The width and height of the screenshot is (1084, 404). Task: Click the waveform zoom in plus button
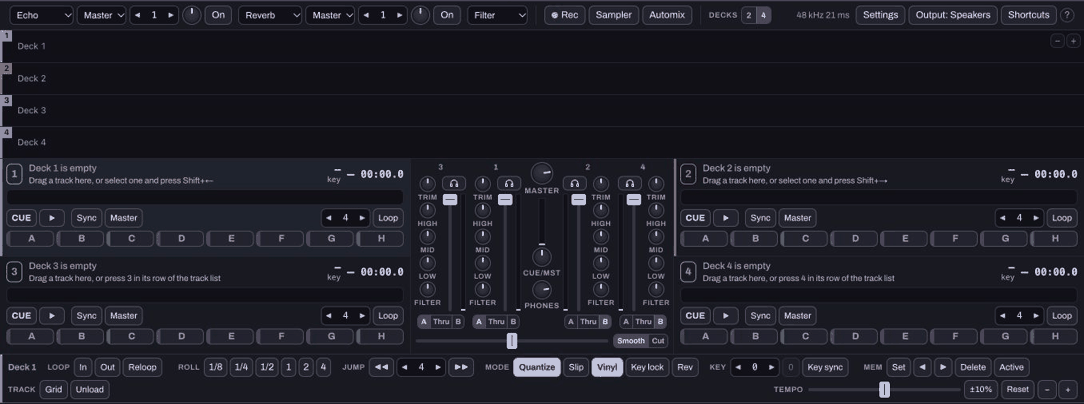[1072, 41]
